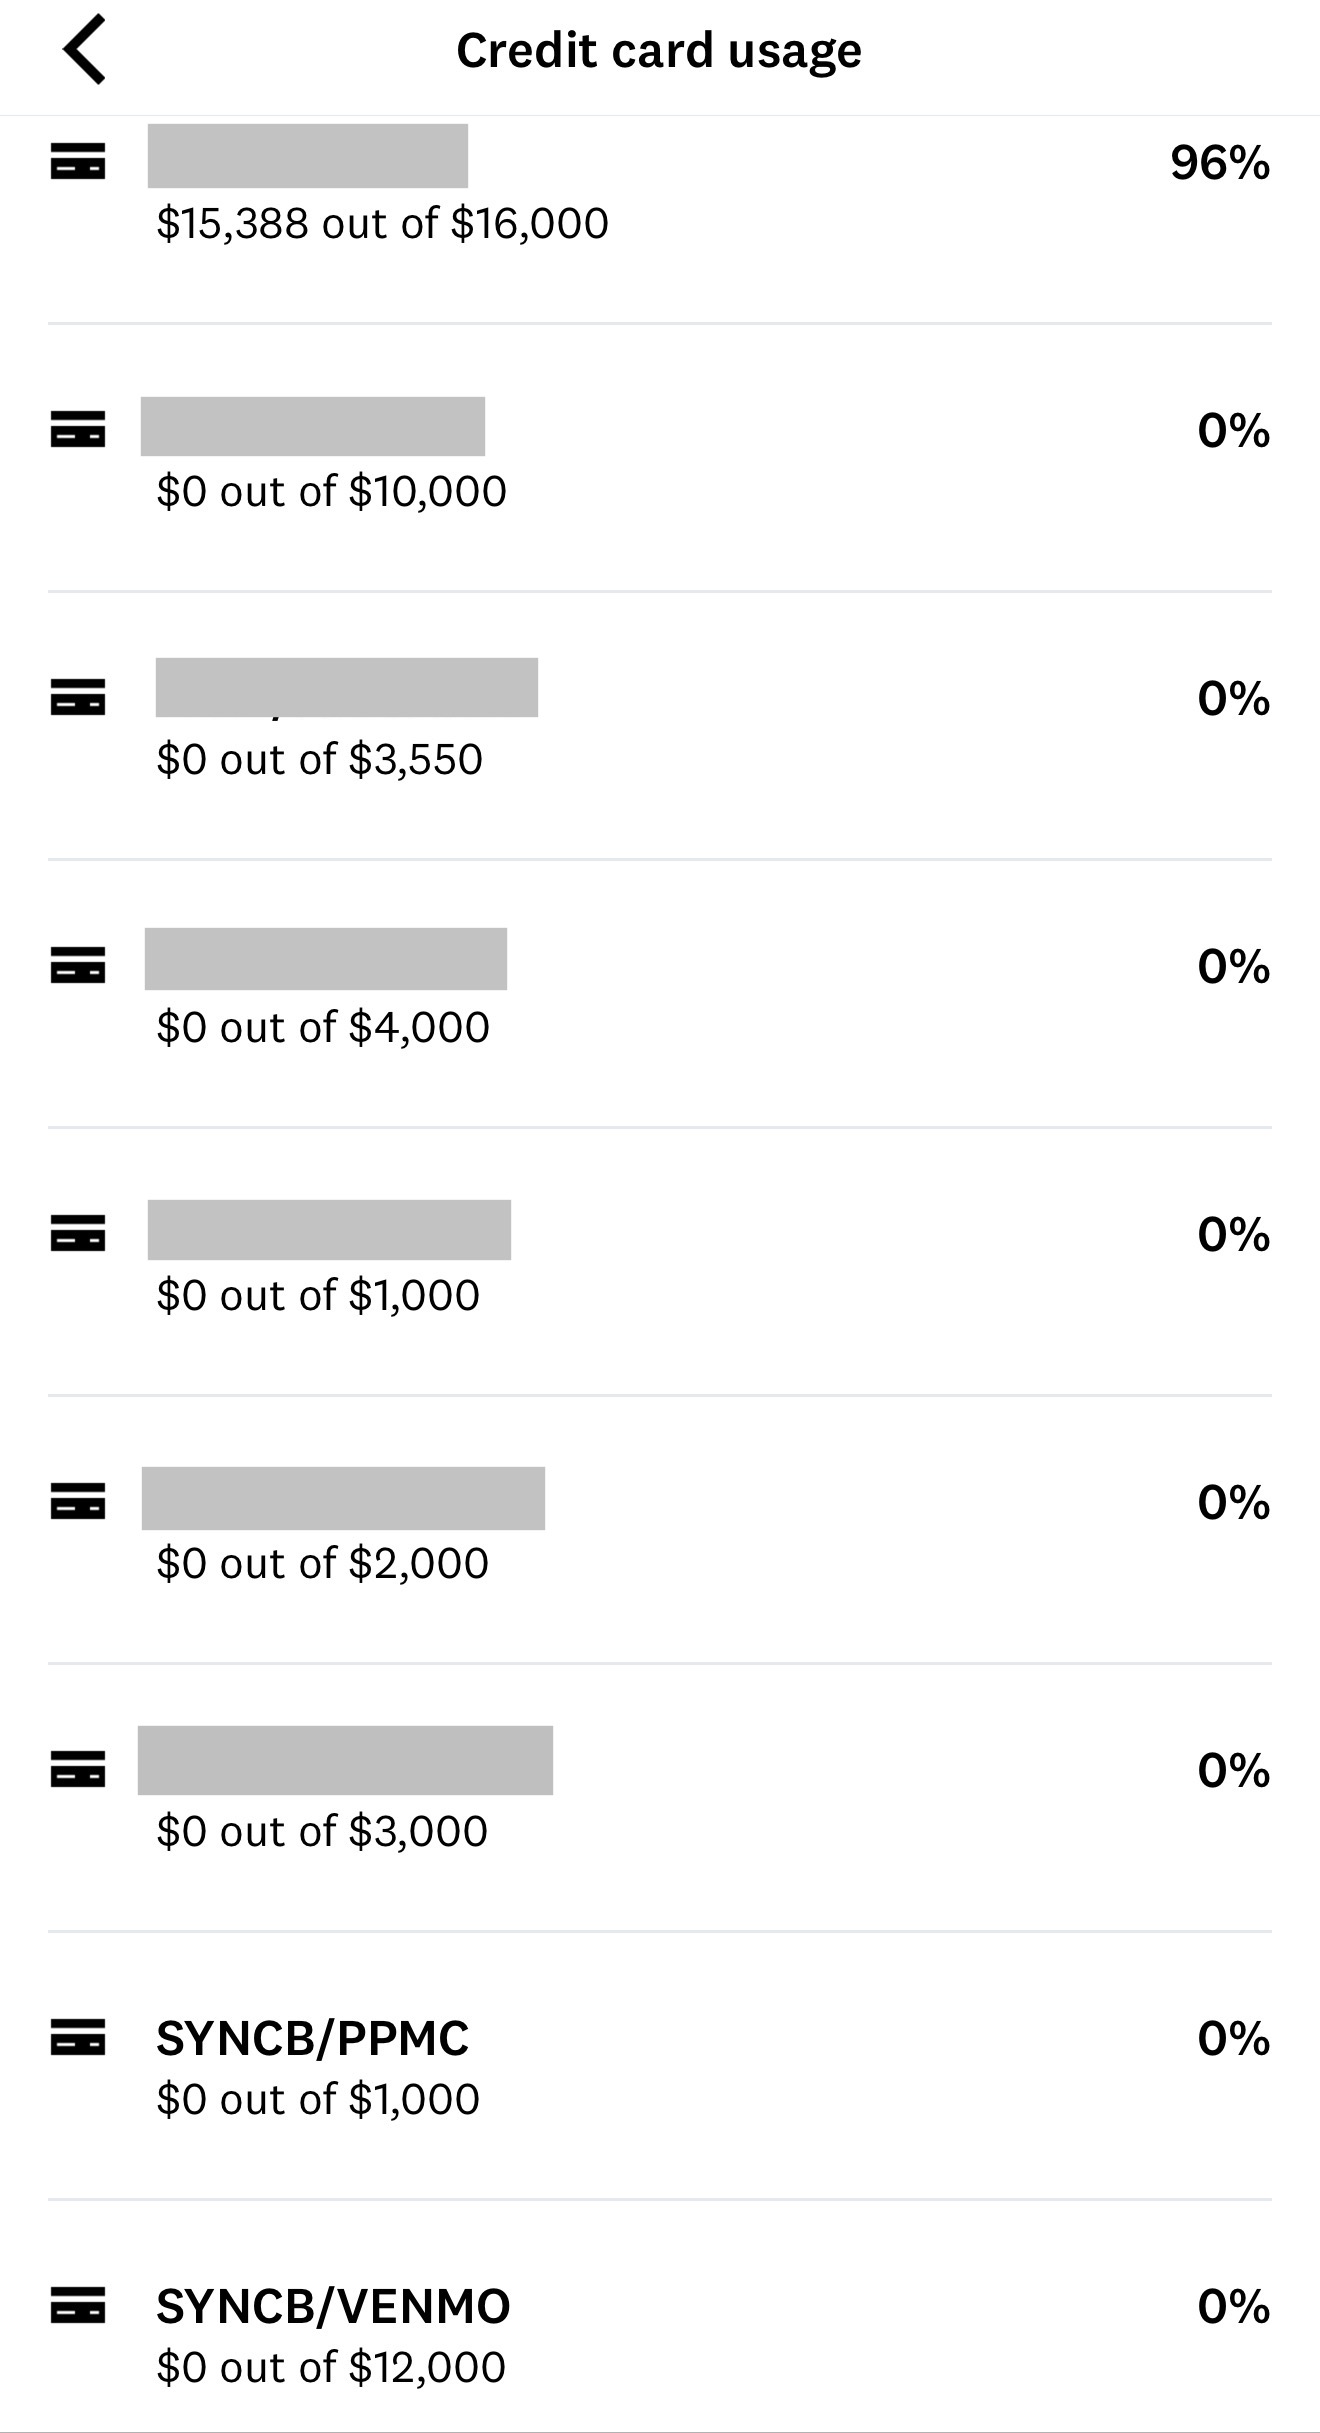Viewport: 1320px width, 2433px height.
Task: Click card icon next to $10,000 limit account
Action: 78,430
